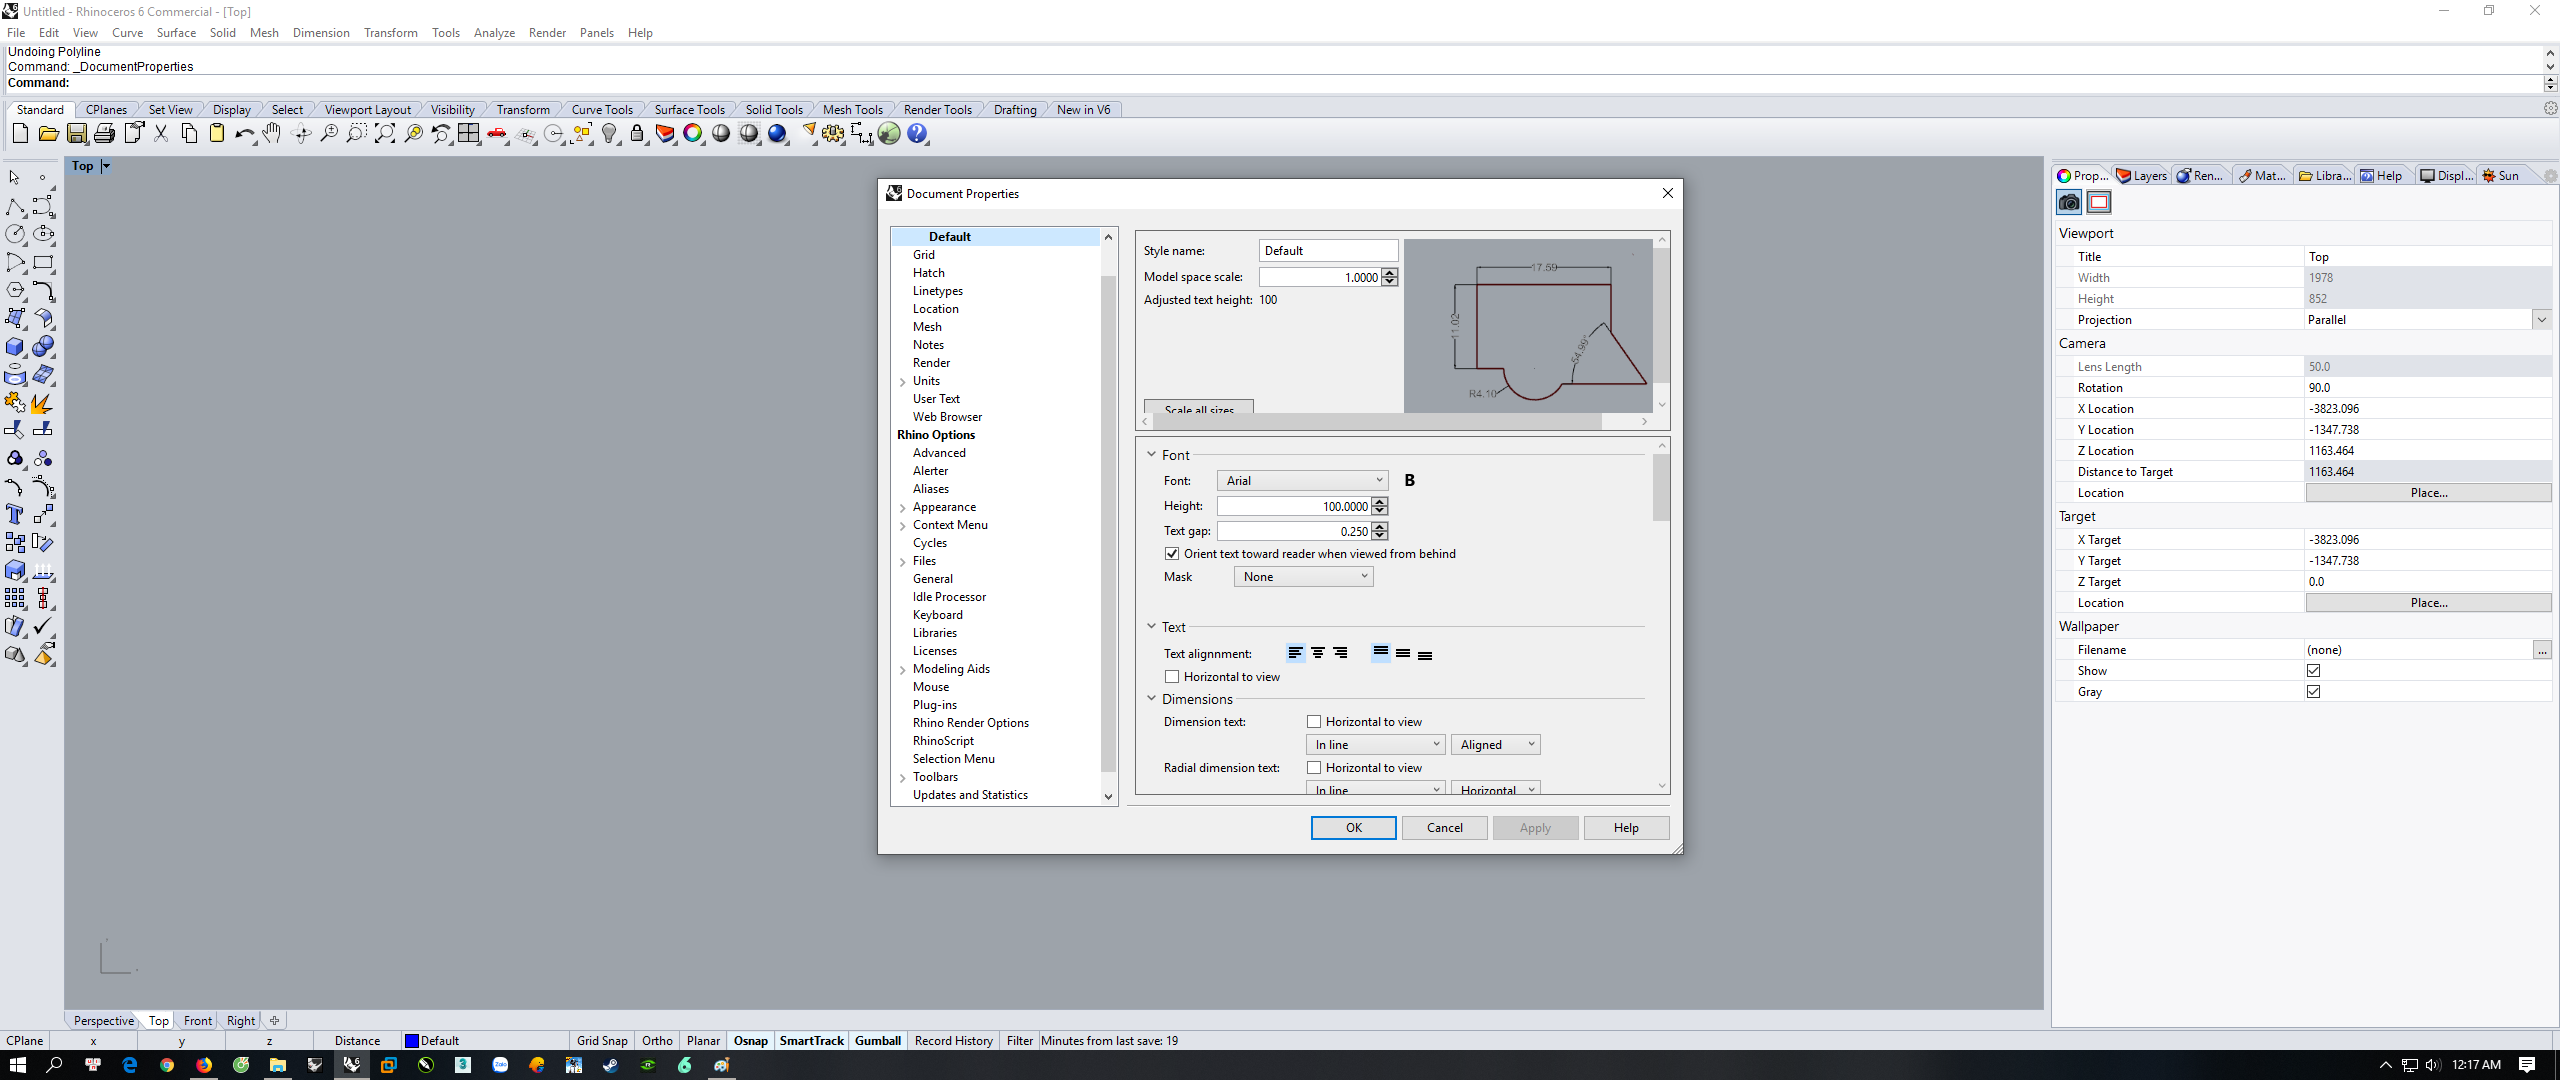Open the four-viewport layout icon
Image resolution: width=2560 pixels, height=1080 pixels.
coord(468,134)
